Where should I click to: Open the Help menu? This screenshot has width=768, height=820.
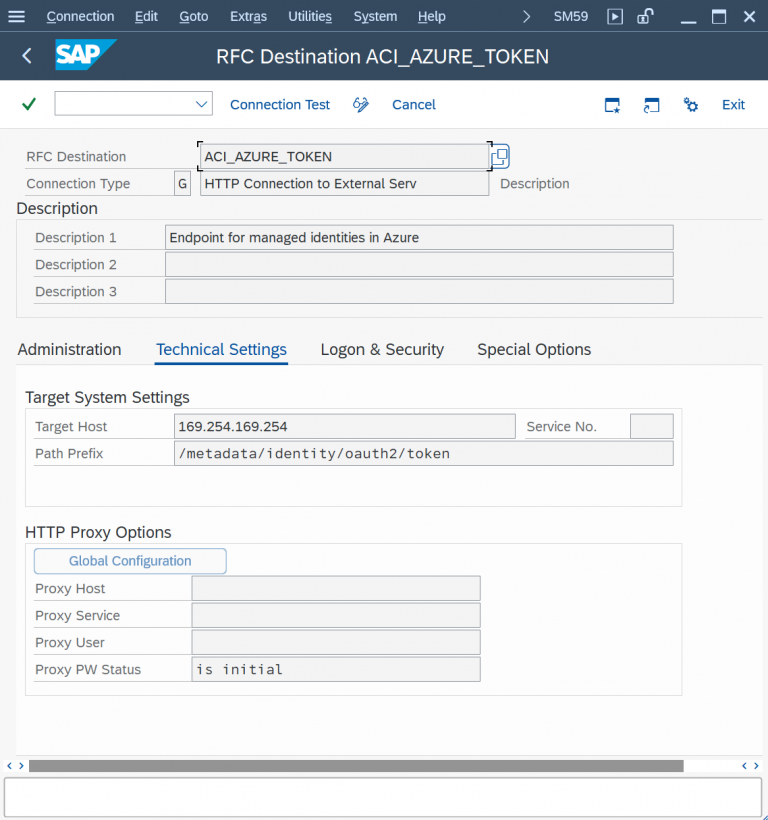click(432, 17)
